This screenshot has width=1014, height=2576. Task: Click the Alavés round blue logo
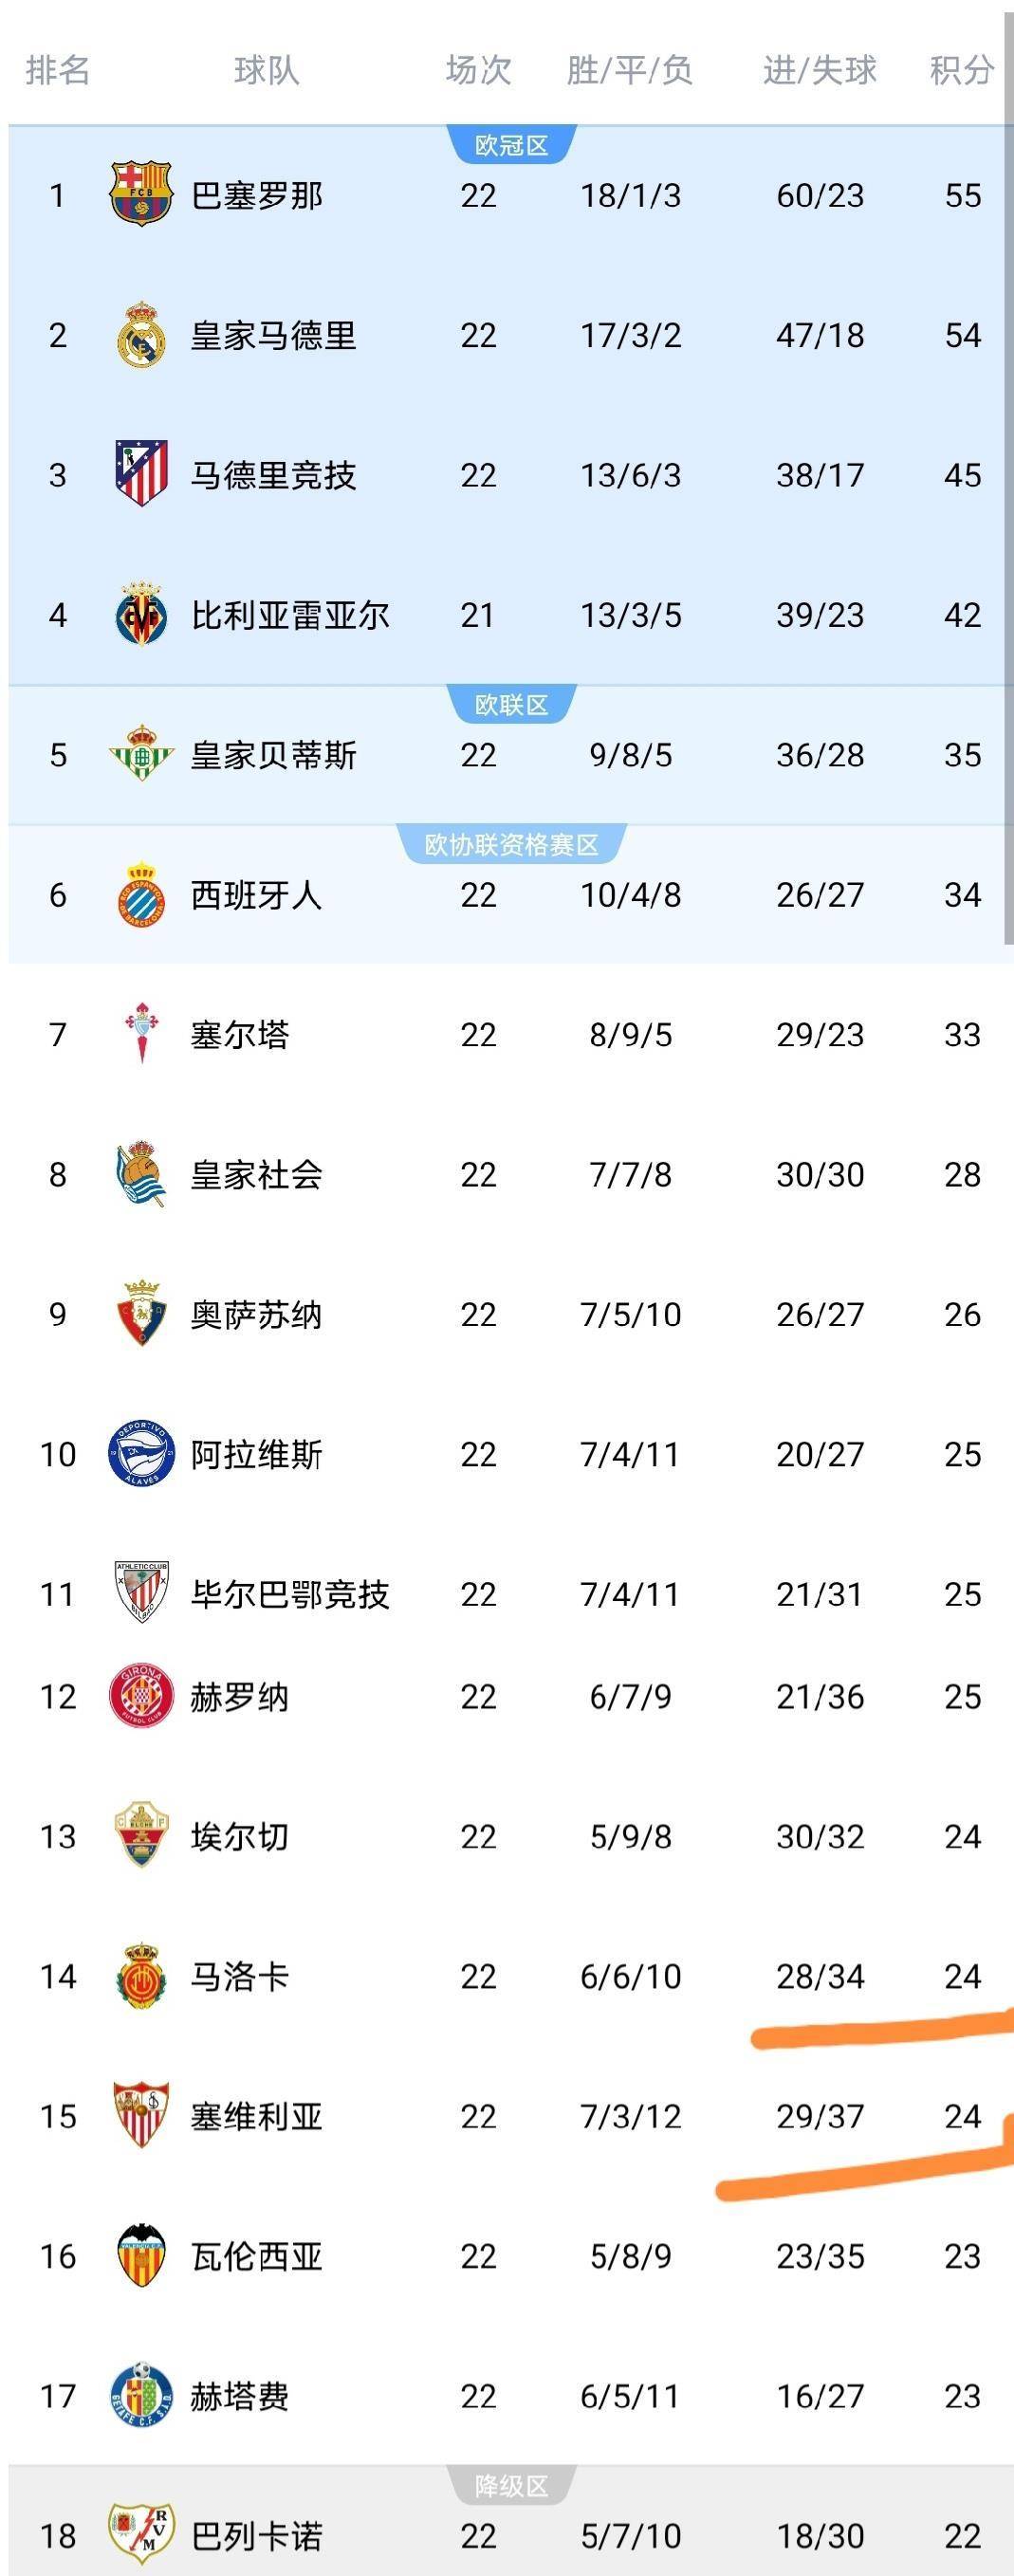coord(141,1454)
